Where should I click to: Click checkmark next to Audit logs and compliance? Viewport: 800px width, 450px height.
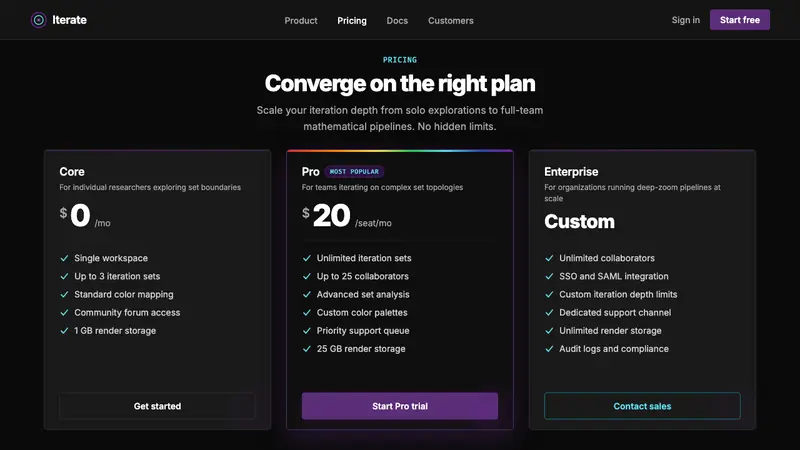coord(549,349)
